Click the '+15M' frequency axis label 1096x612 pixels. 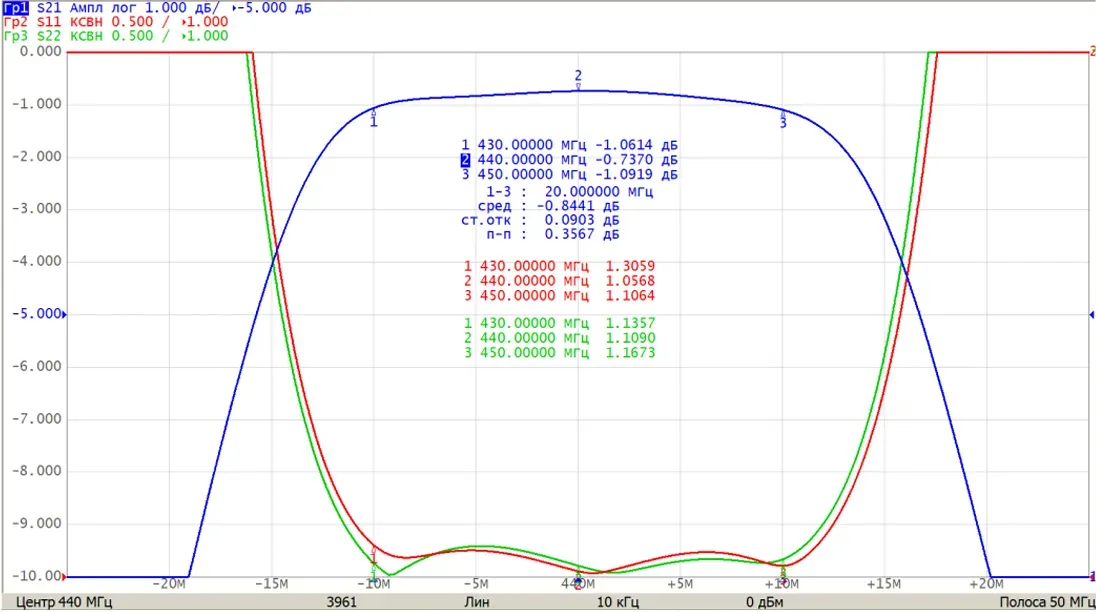click(884, 584)
